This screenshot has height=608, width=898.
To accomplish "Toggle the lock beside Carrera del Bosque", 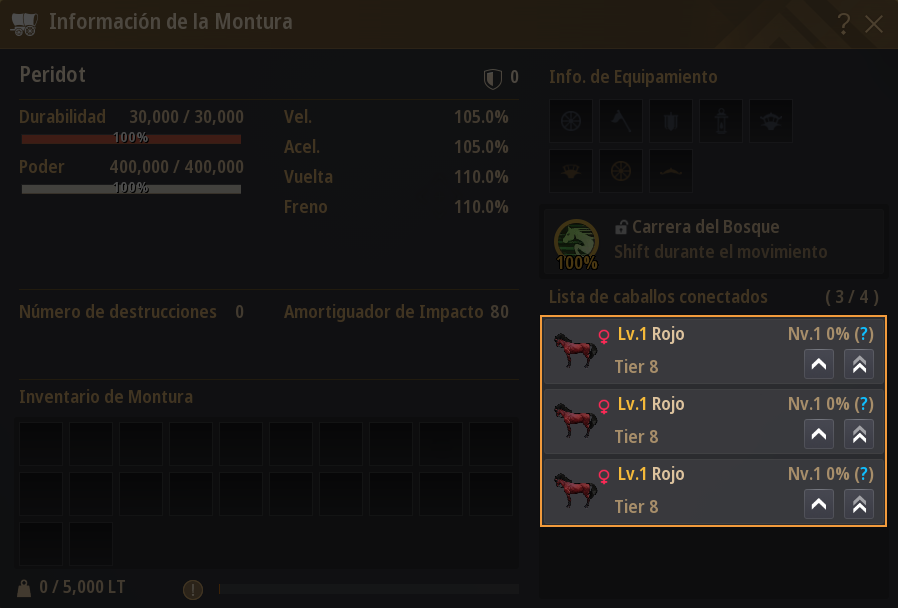I will (621, 227).
